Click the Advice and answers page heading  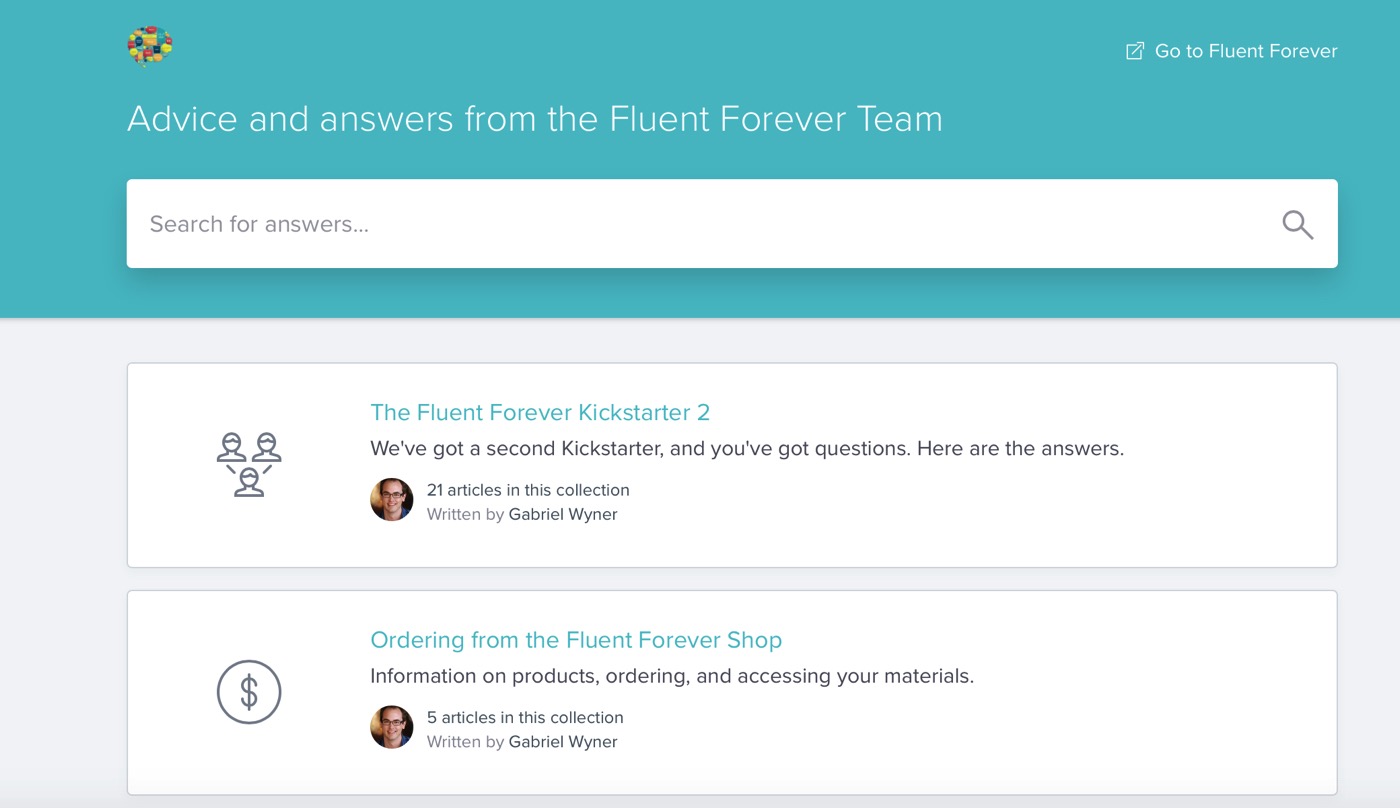pyautogui.click(x=534, y=118)
